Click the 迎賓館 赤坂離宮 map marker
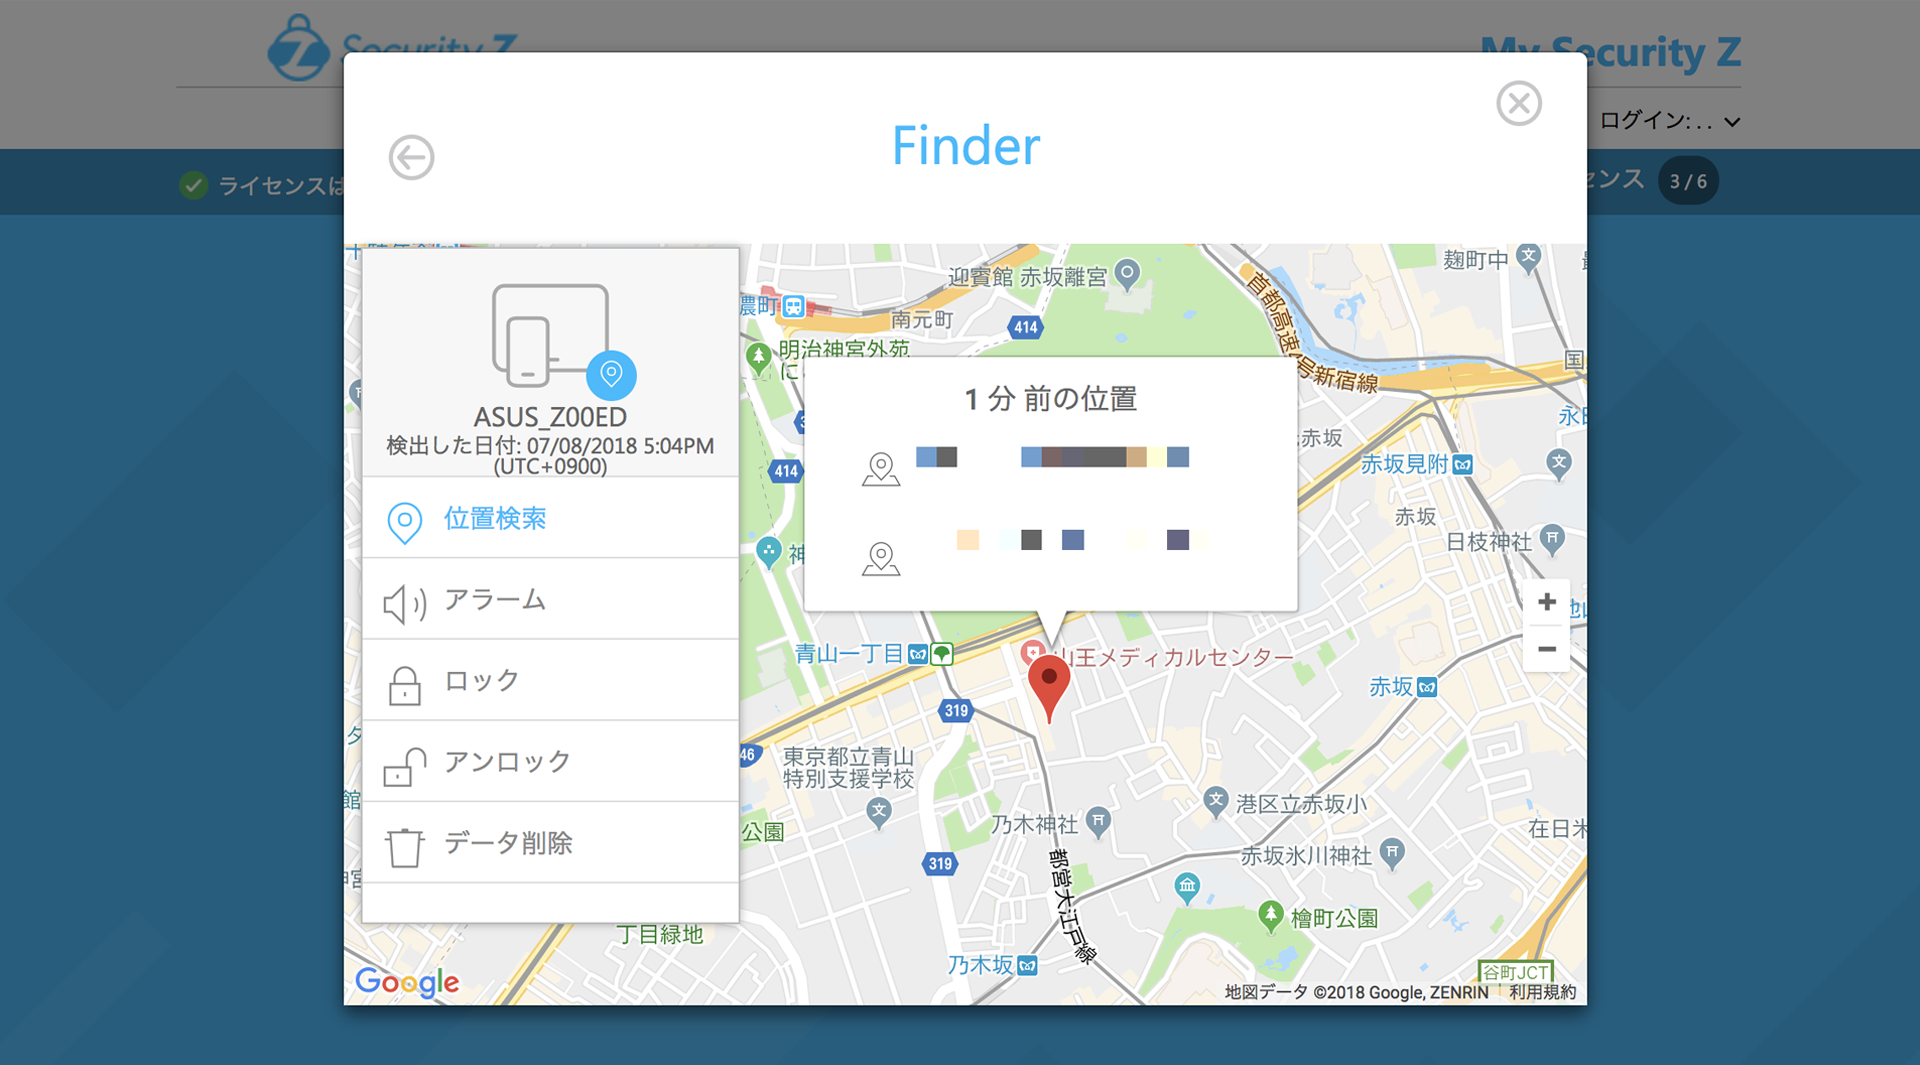The height and width of the screenshot is (1065, 1920). pyautogui.click(x=1127, y=273)
